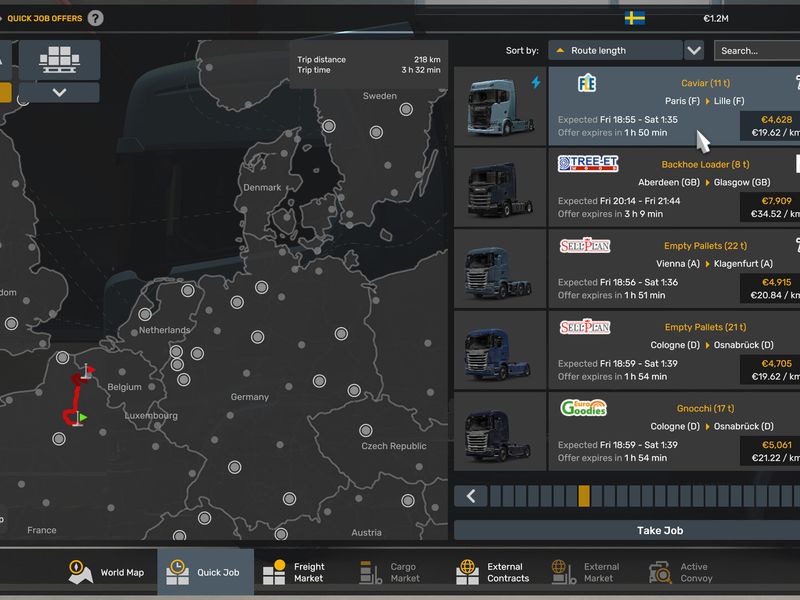
Task: Click the Trip distance 218 km readout
Action: pyautogui.click(x=368, y=60)
